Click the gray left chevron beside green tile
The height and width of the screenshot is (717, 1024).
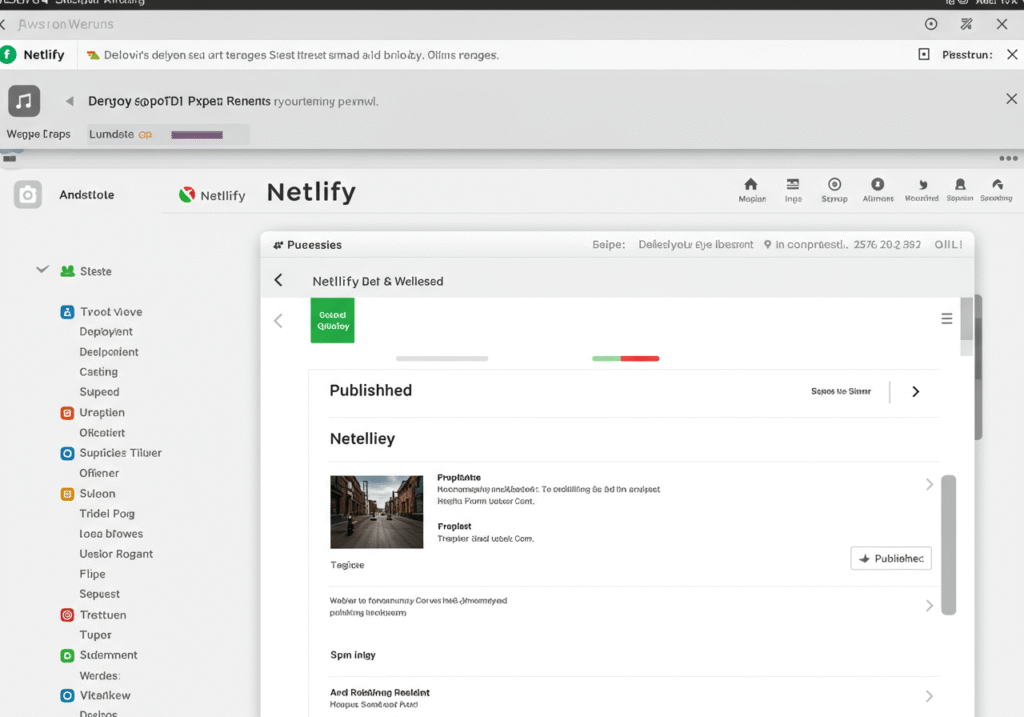(278, 321)
